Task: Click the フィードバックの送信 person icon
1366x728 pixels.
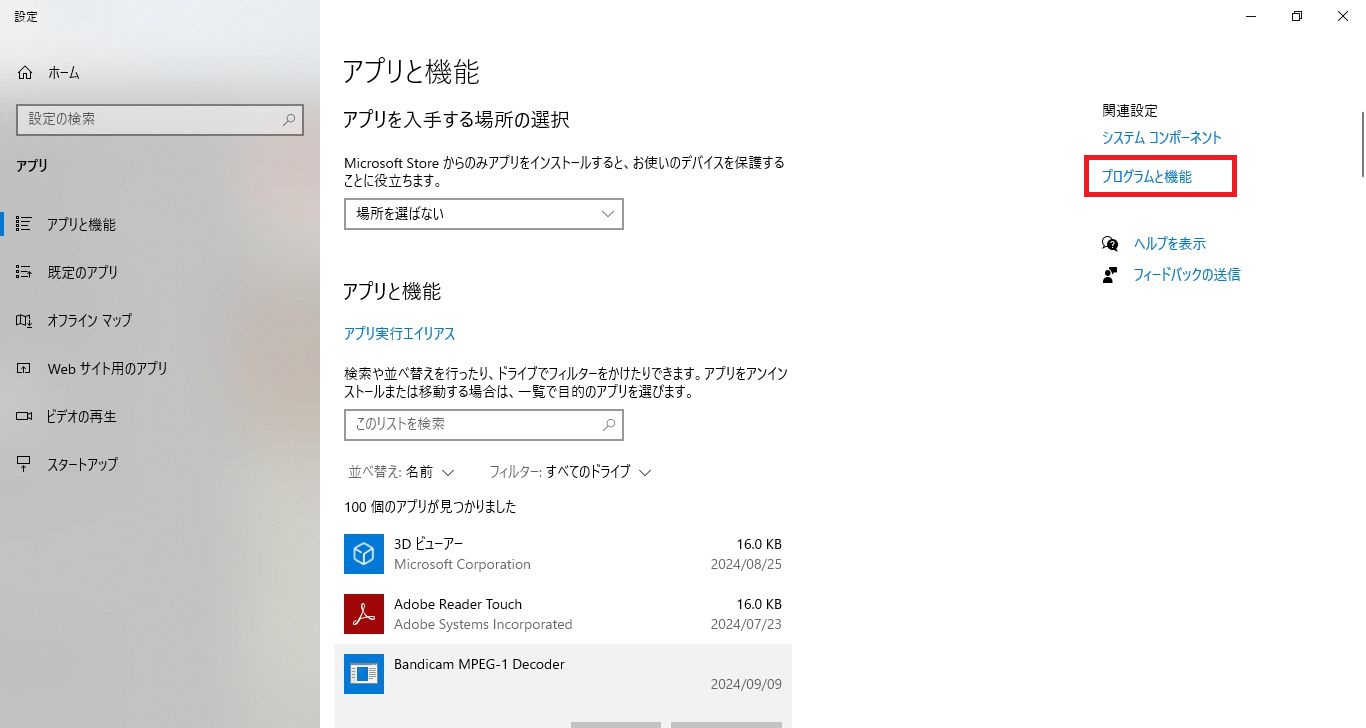Action: coord(1110,275)
